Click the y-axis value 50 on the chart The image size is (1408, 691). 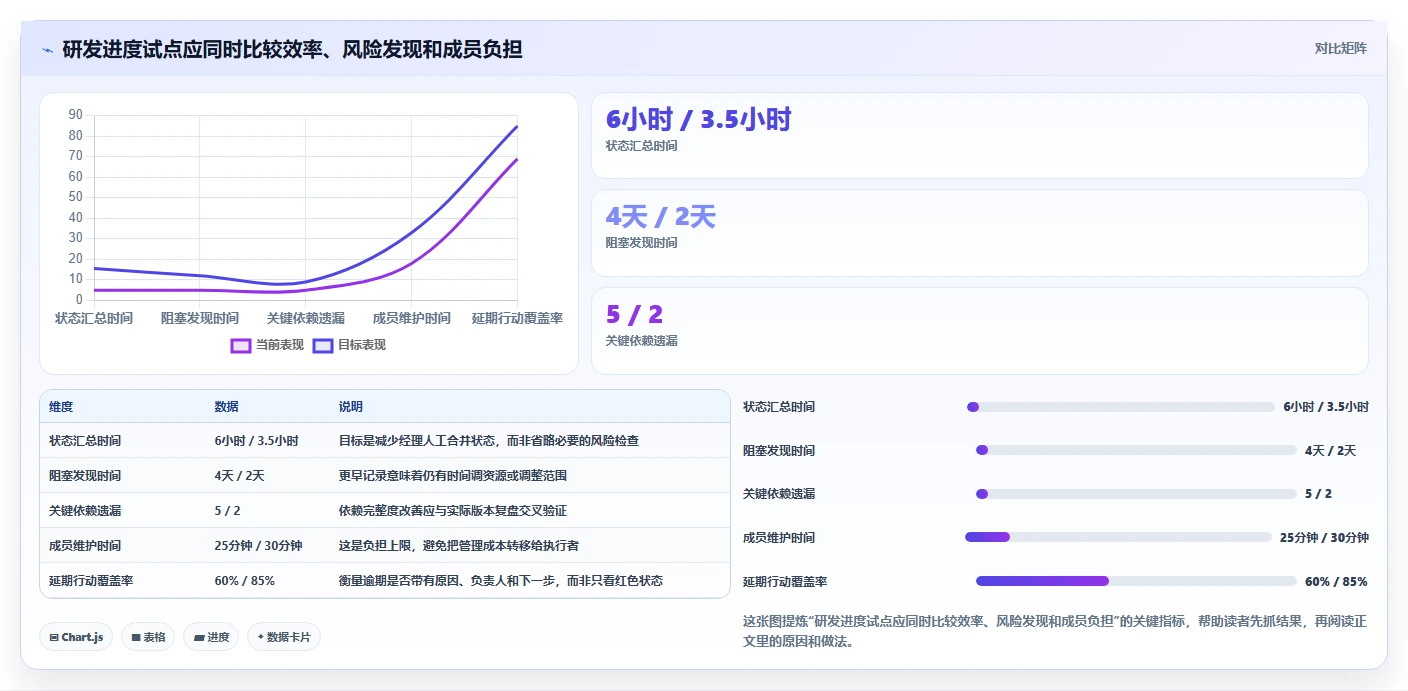[x=75, y=197]
